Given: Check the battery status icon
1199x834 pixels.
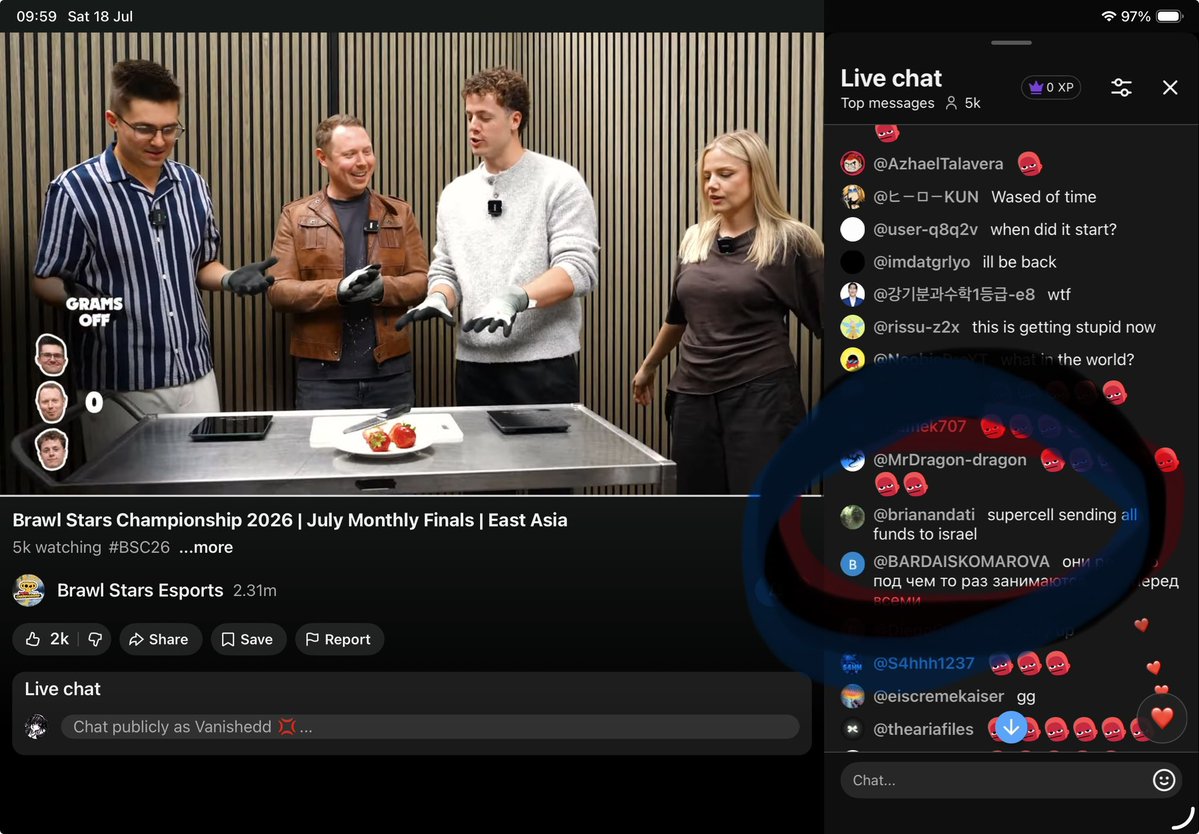Looking at the screenshot, I should 1169,16.
